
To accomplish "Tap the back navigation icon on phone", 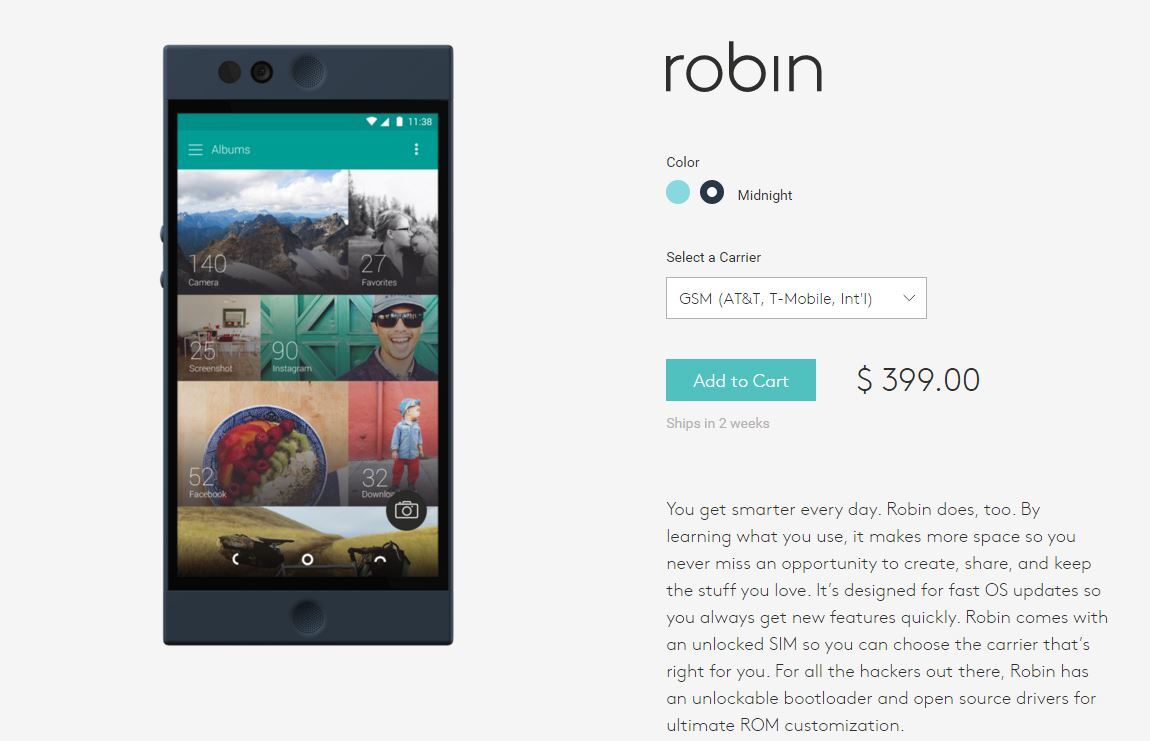I will tap(235, 559).
